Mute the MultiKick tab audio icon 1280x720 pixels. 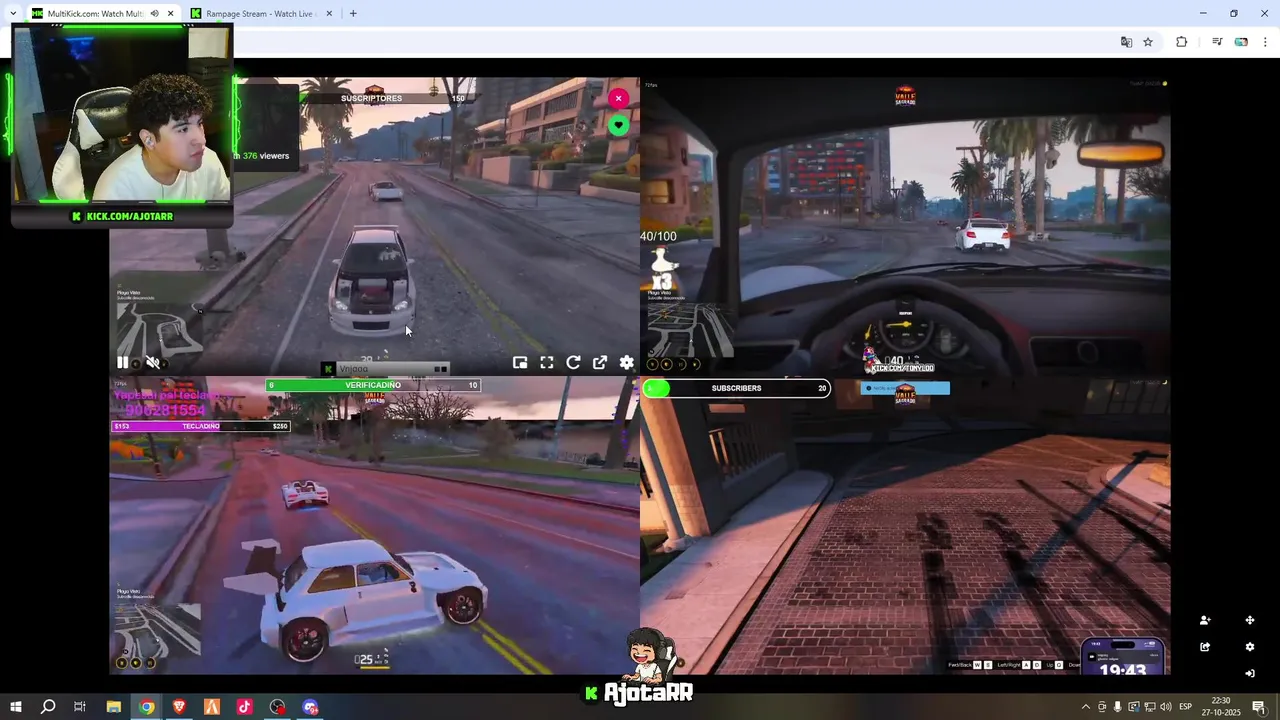click(x=154, y=14)
